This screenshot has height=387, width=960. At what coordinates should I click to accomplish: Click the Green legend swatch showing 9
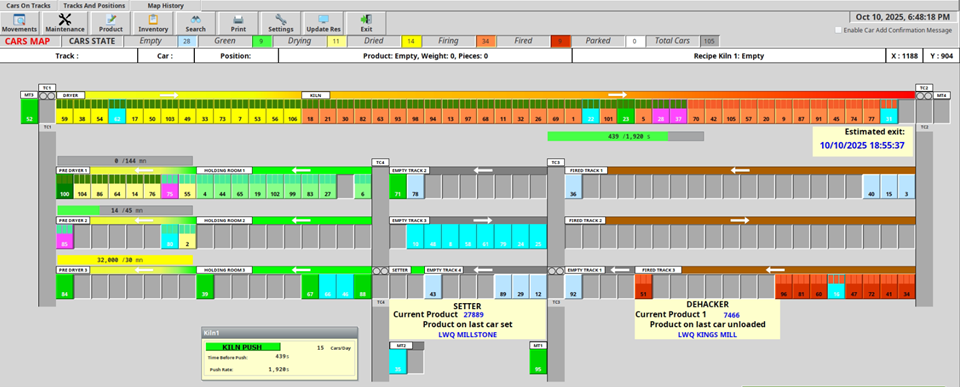pyautogui.click(x=261, y=41)
